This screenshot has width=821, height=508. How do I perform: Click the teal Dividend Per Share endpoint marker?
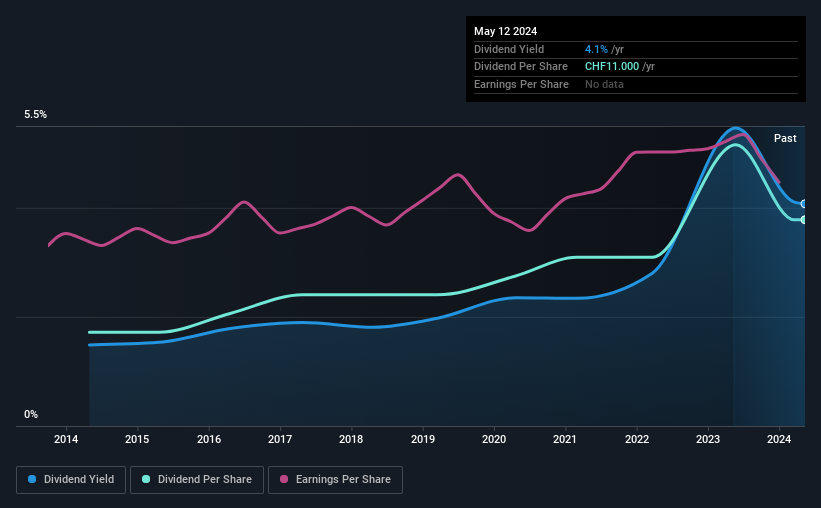[x=804, y=220]
